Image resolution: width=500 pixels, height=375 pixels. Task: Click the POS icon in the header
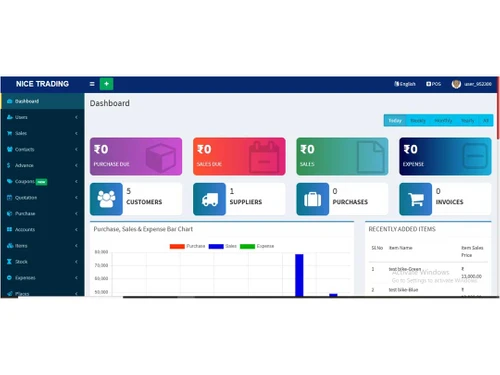(x=428, y=84)
